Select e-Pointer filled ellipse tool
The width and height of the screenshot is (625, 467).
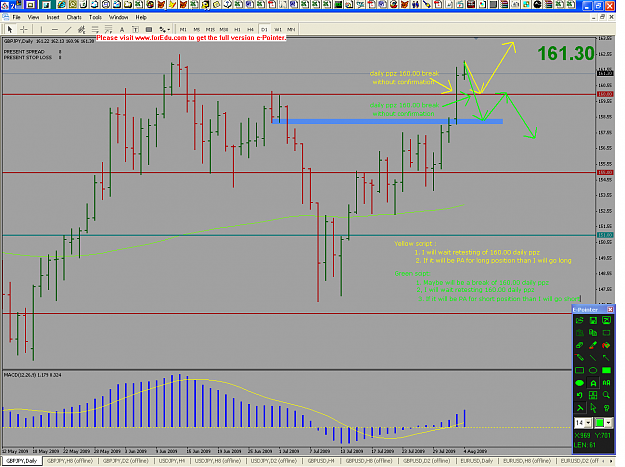580,383
